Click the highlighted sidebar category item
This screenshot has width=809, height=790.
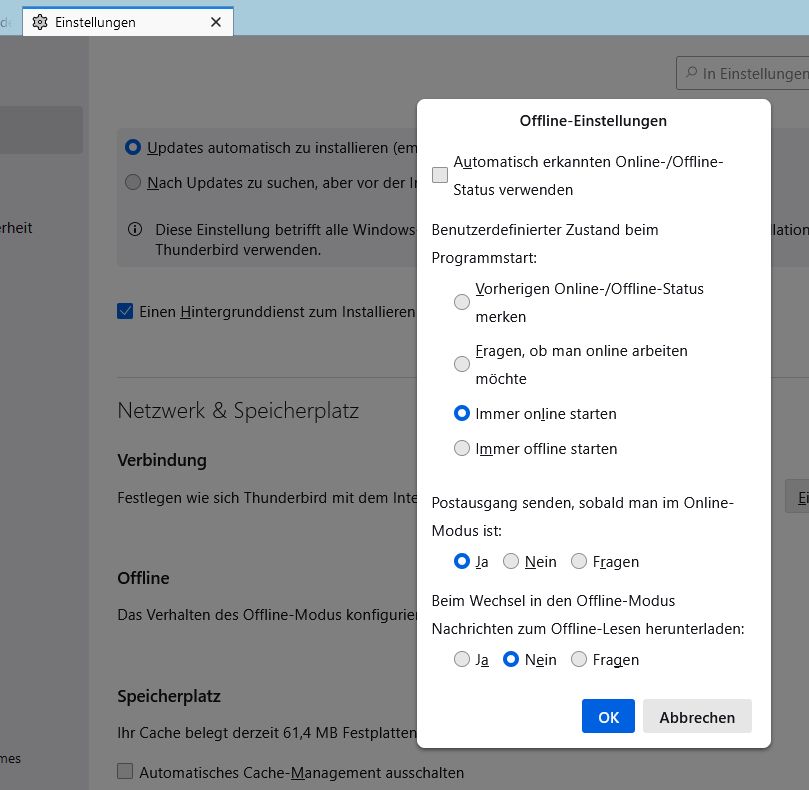[x=41, y=130]
